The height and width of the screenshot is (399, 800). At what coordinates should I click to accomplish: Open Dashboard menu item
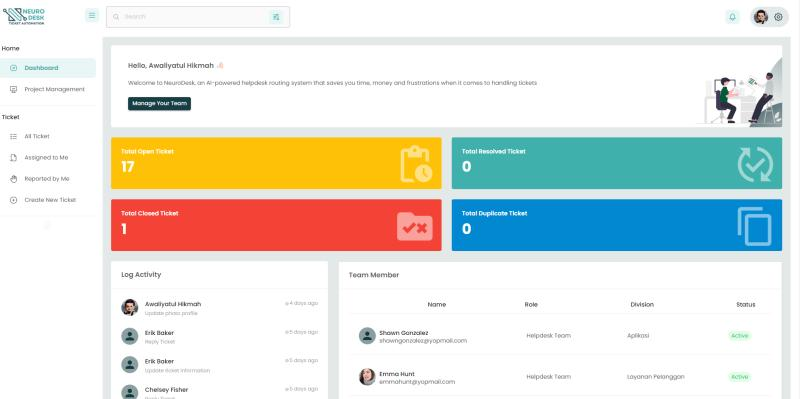pyautogui.click(x=48, y=68)
